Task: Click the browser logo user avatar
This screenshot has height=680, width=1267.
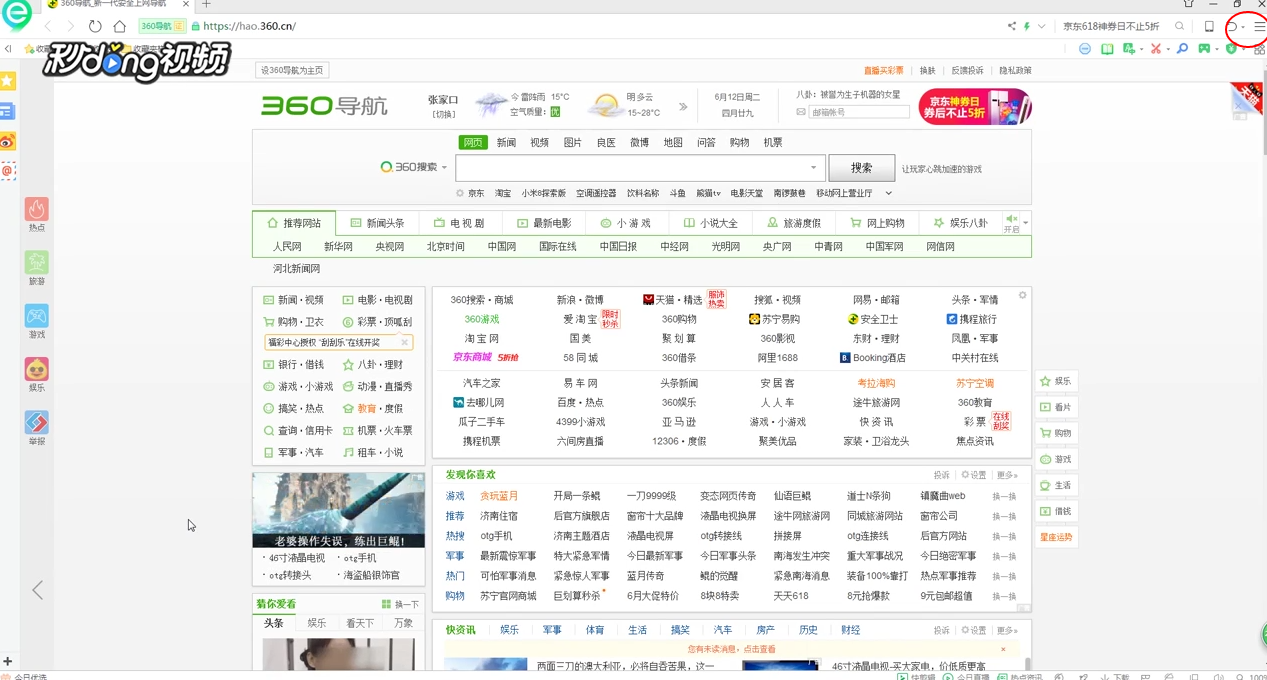Action: coord(17,16)
